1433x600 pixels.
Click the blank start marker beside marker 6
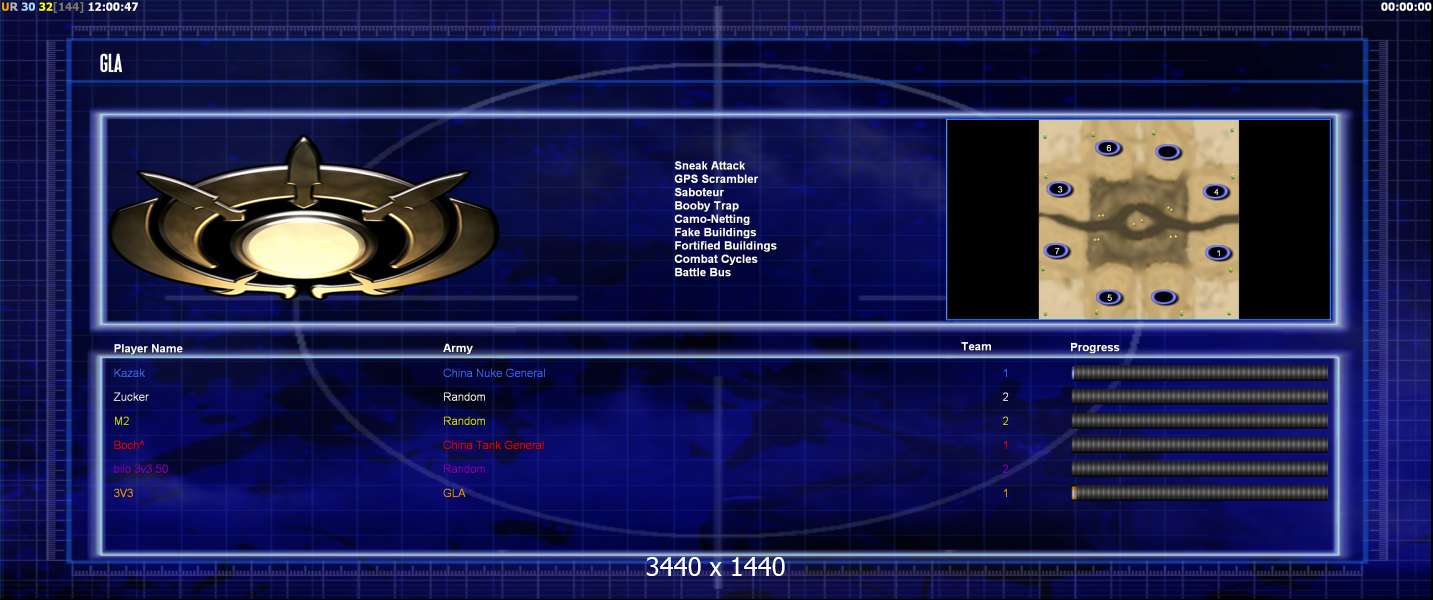pyautogui.click(x=1167, y=152)
